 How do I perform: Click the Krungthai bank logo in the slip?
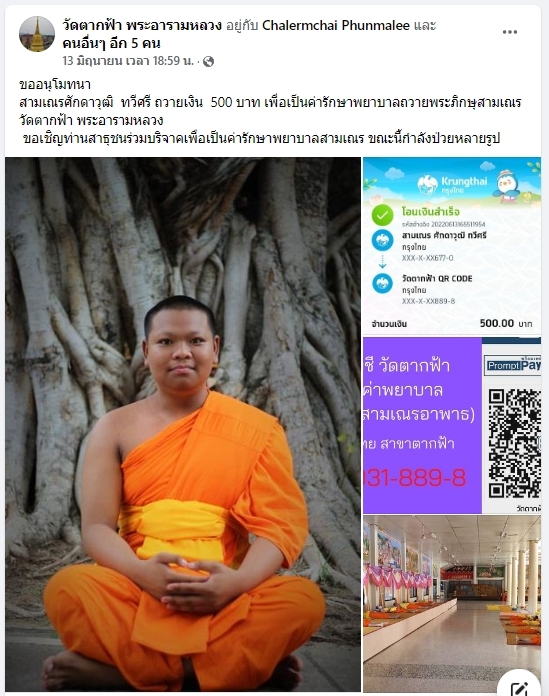[452, 184]
